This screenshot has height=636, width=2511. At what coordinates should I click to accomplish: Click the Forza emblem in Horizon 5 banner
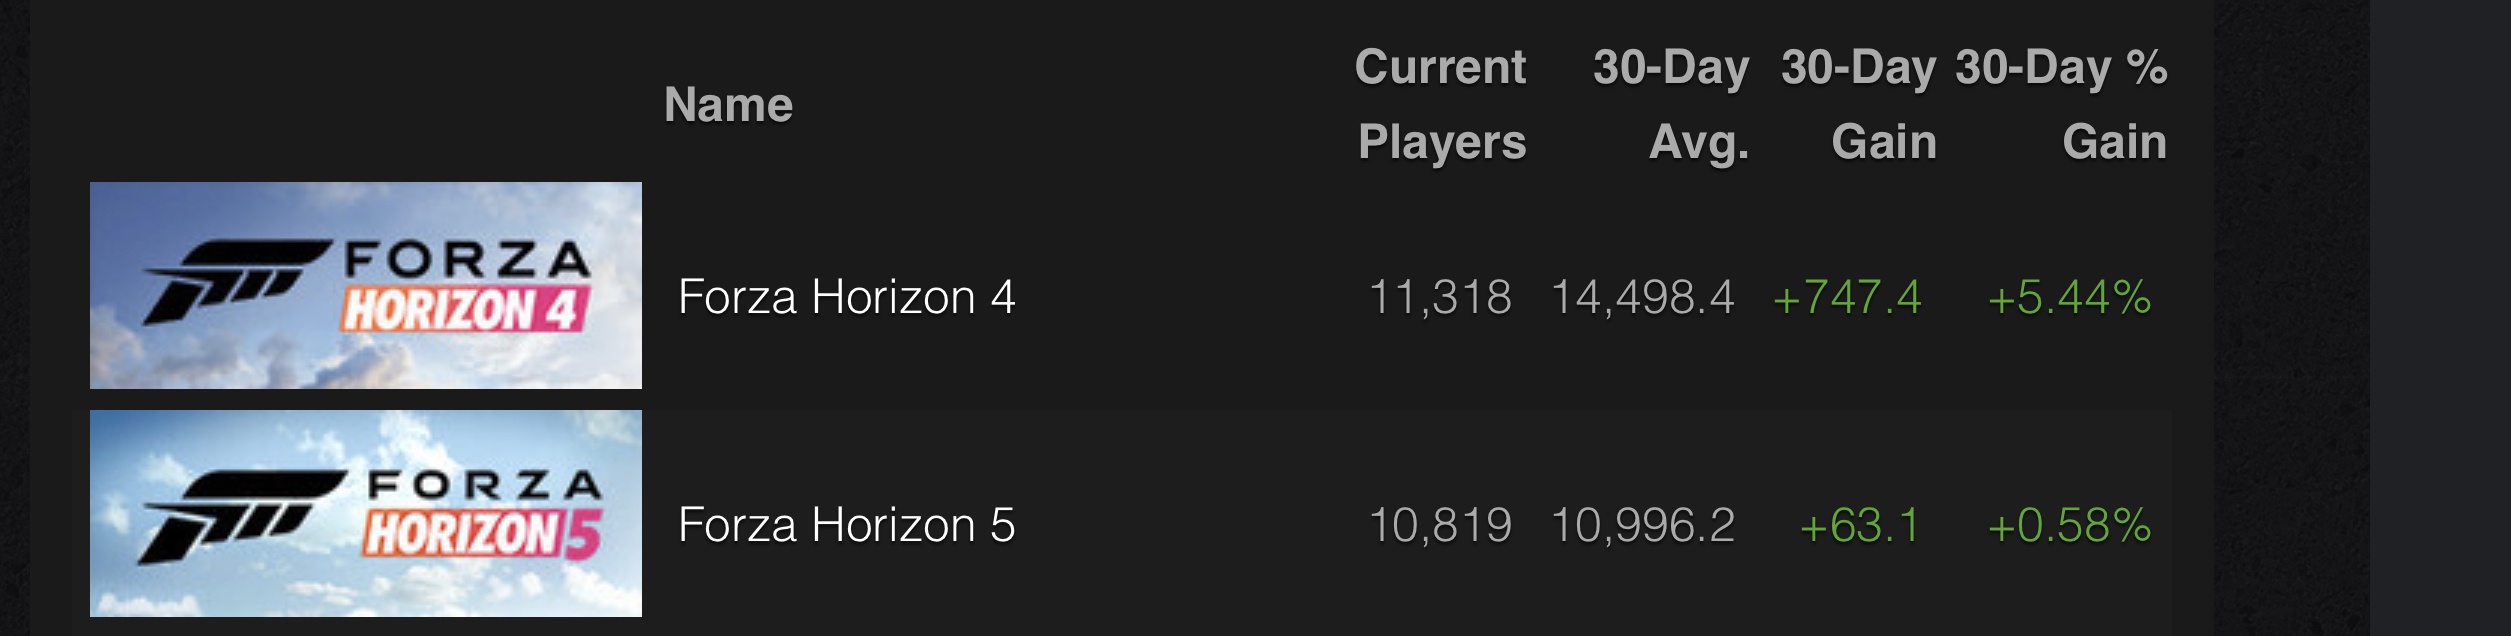click(x=240, y=515)
